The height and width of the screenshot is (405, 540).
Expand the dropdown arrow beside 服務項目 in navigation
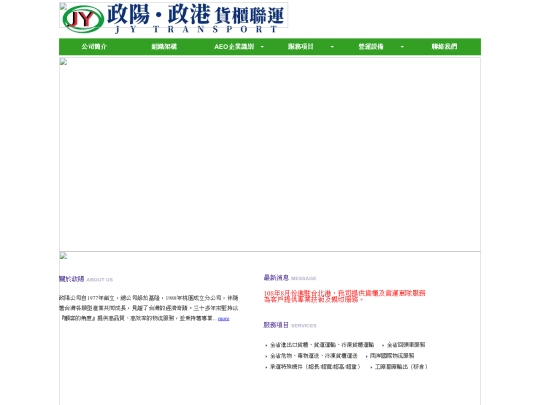[x=332, y=47]
